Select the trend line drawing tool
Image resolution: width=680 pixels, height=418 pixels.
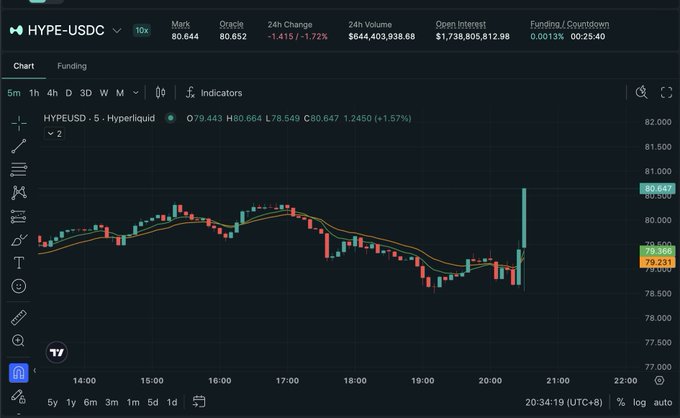click(x=19, y=147)
